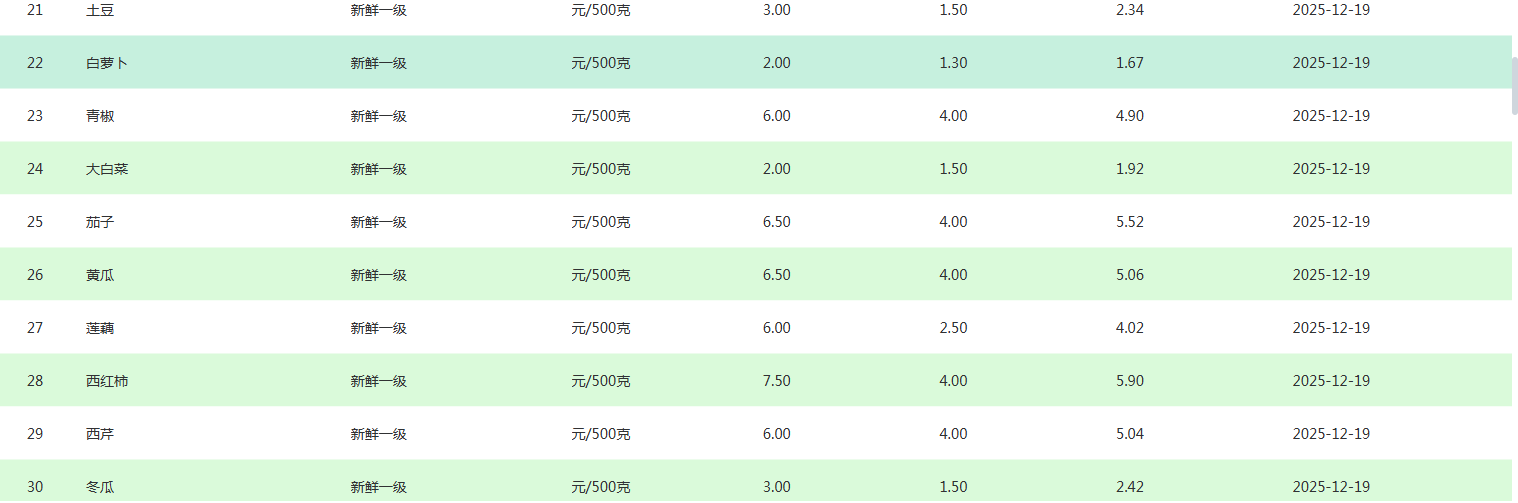Select 西芹 in the name column
This screenshot has height=503, width=1518.
[x=100, y=434]
